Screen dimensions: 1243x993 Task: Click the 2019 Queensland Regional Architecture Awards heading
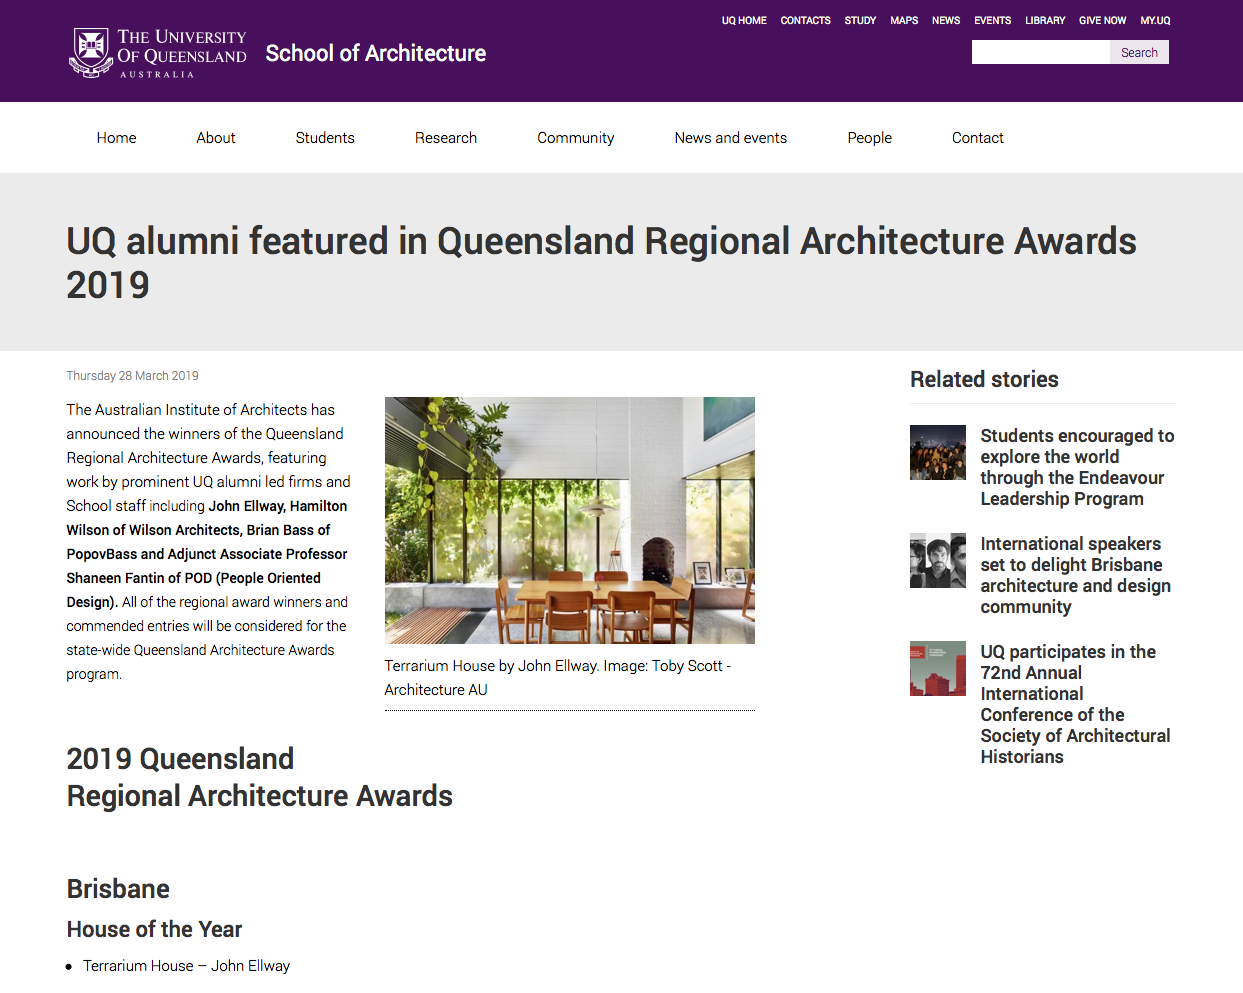coord(260,777)
